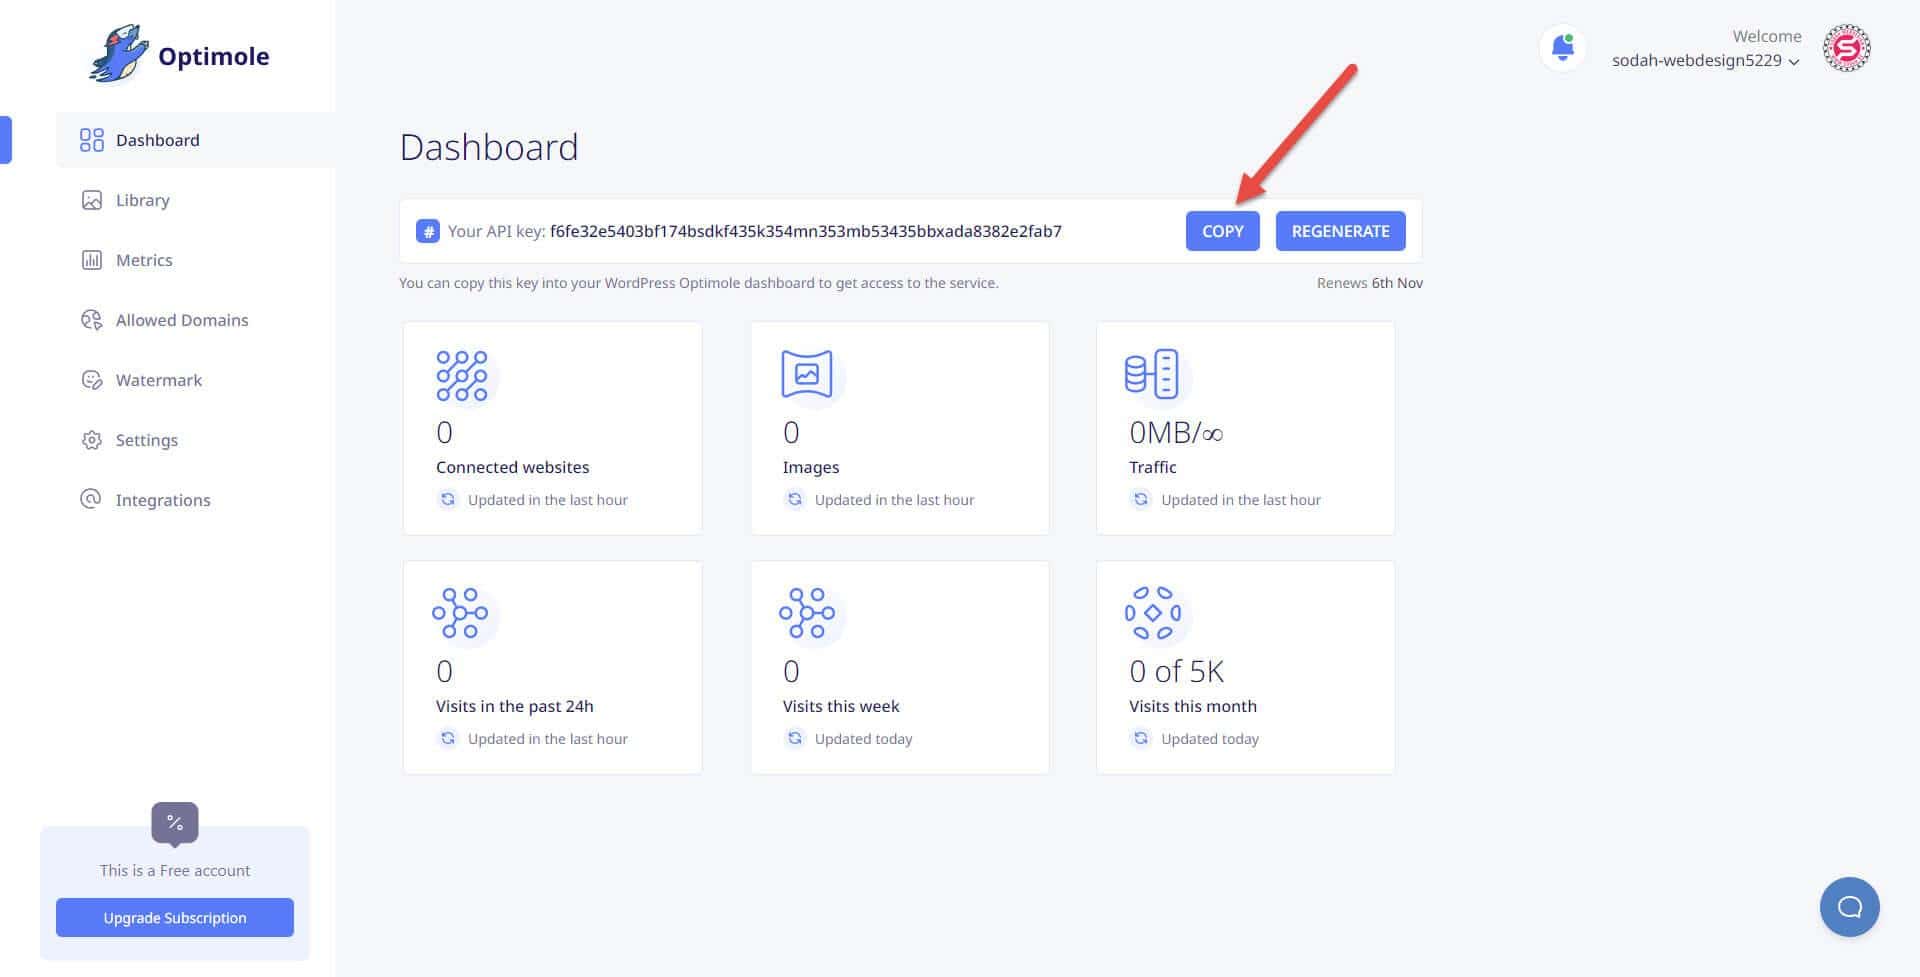Go to Metrics in sidebar
Viewport: 1920px width, 977px height.
pyautogui.click(x=144, y=260)
